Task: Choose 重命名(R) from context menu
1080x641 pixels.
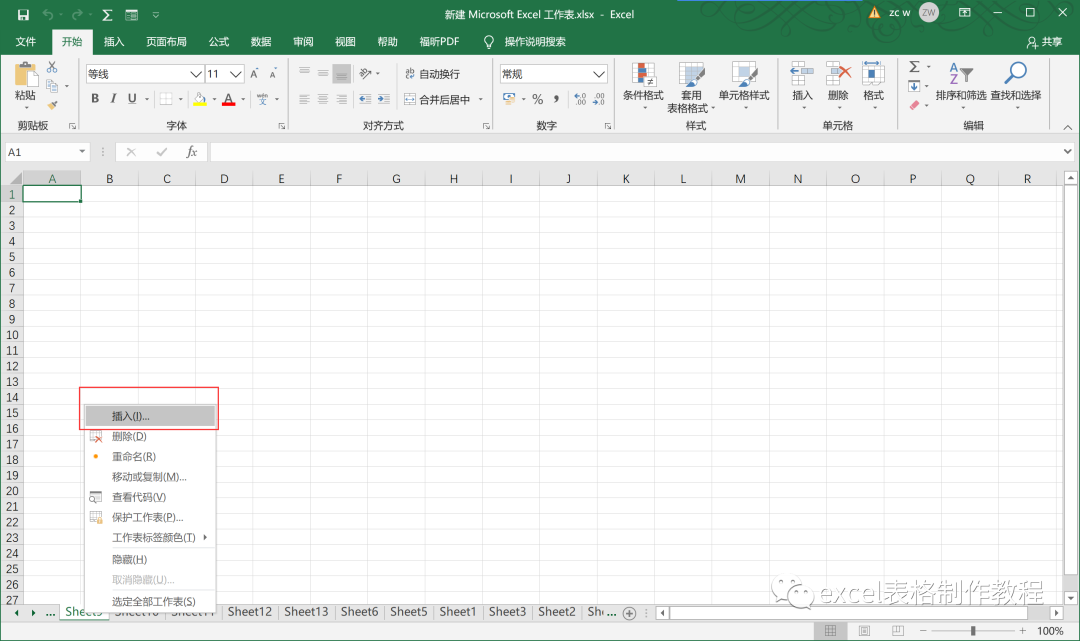Action: coord(150,456)
